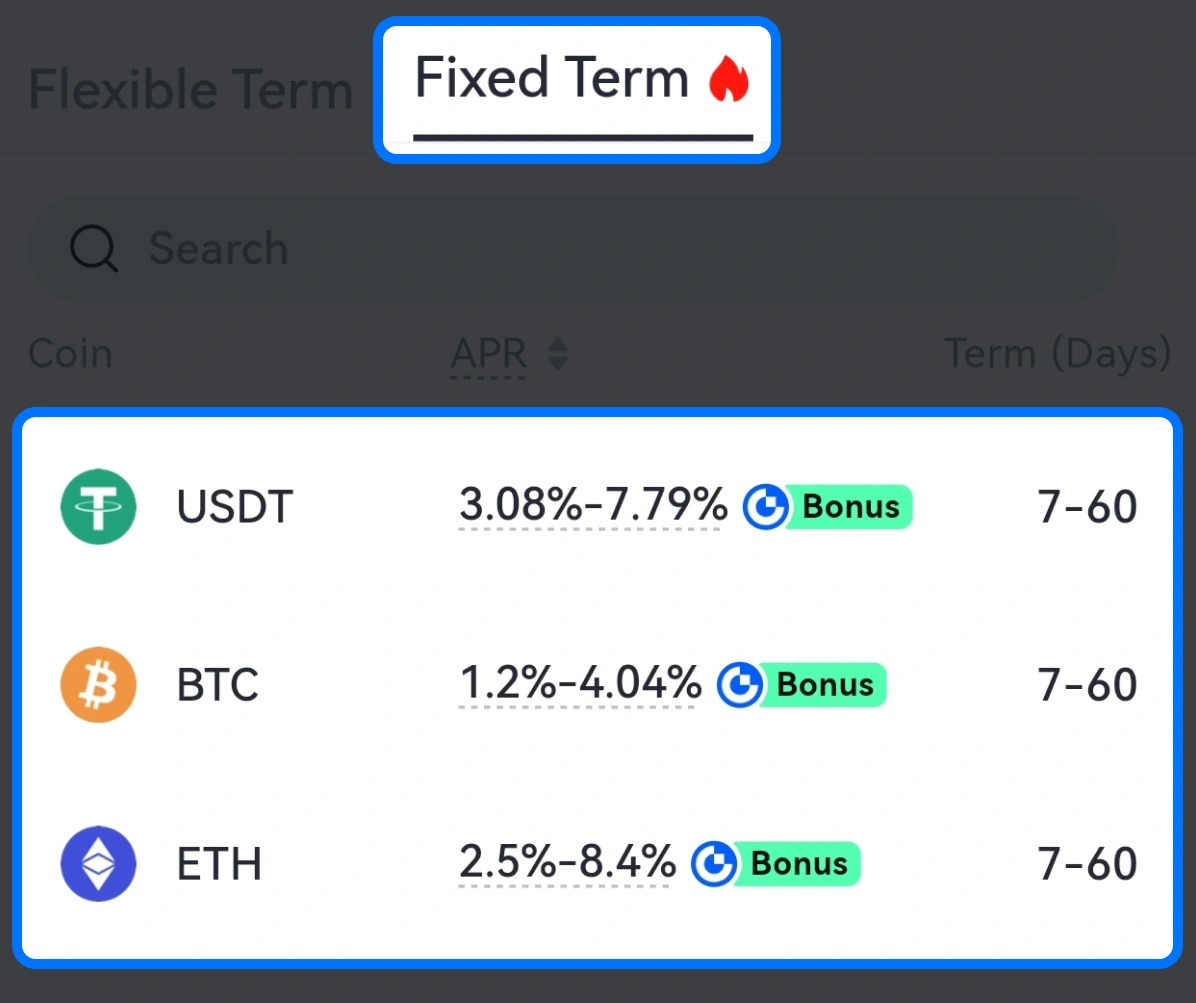This screenshot has height=1003, width=1196.
Task: Switch to the Flexible Term tab
Action: click(191, 90)
